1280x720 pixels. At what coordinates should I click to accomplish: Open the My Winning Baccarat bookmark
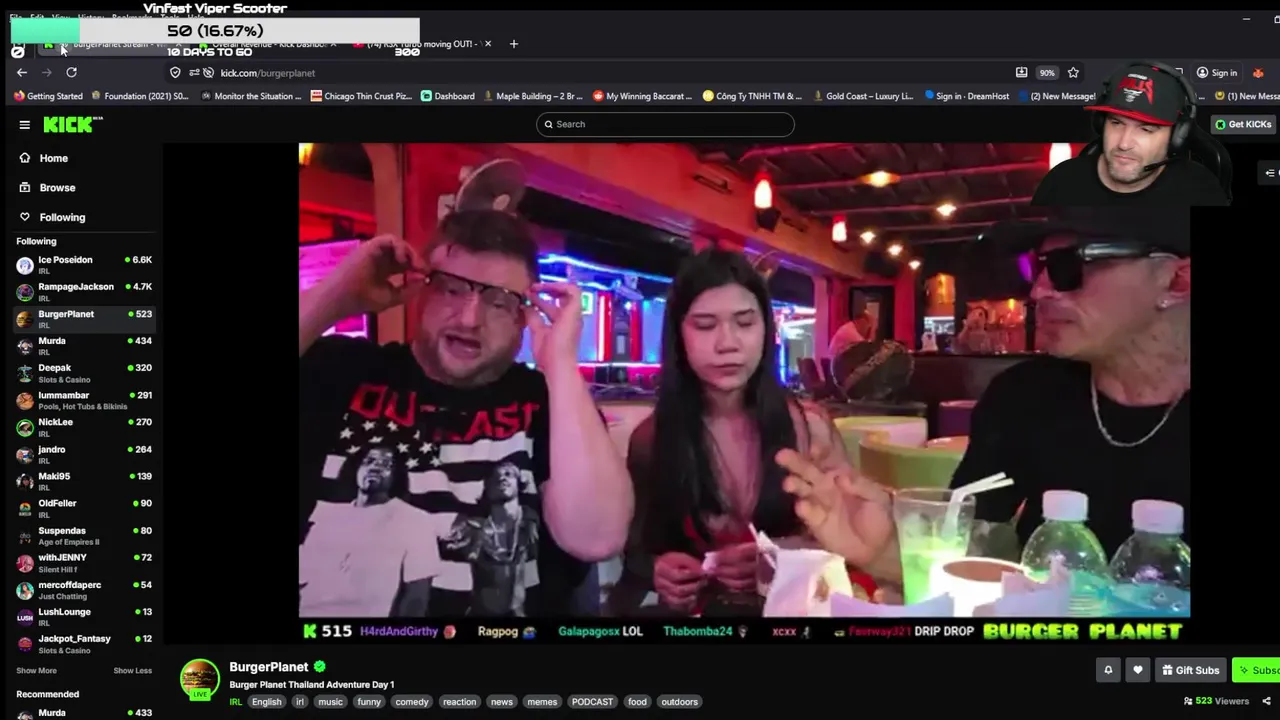pyautogui.click(x=642, y=96)
